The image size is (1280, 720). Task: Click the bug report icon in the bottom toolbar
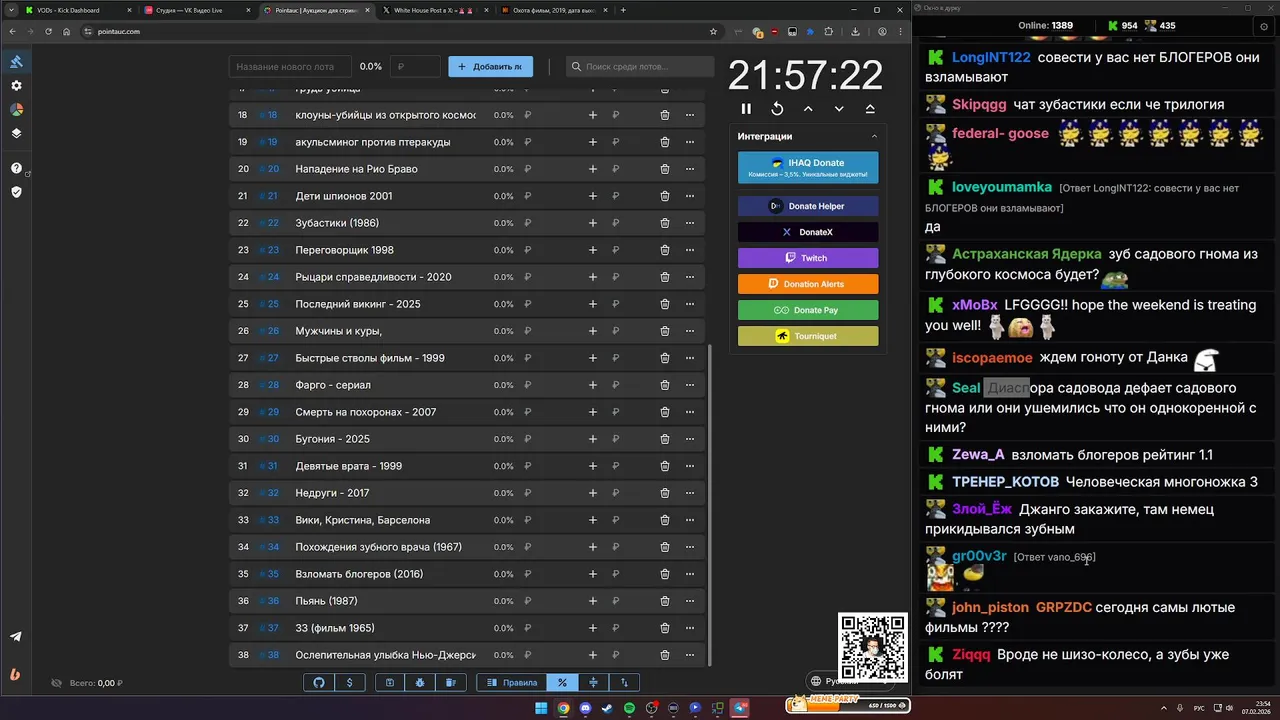[420, 682]
